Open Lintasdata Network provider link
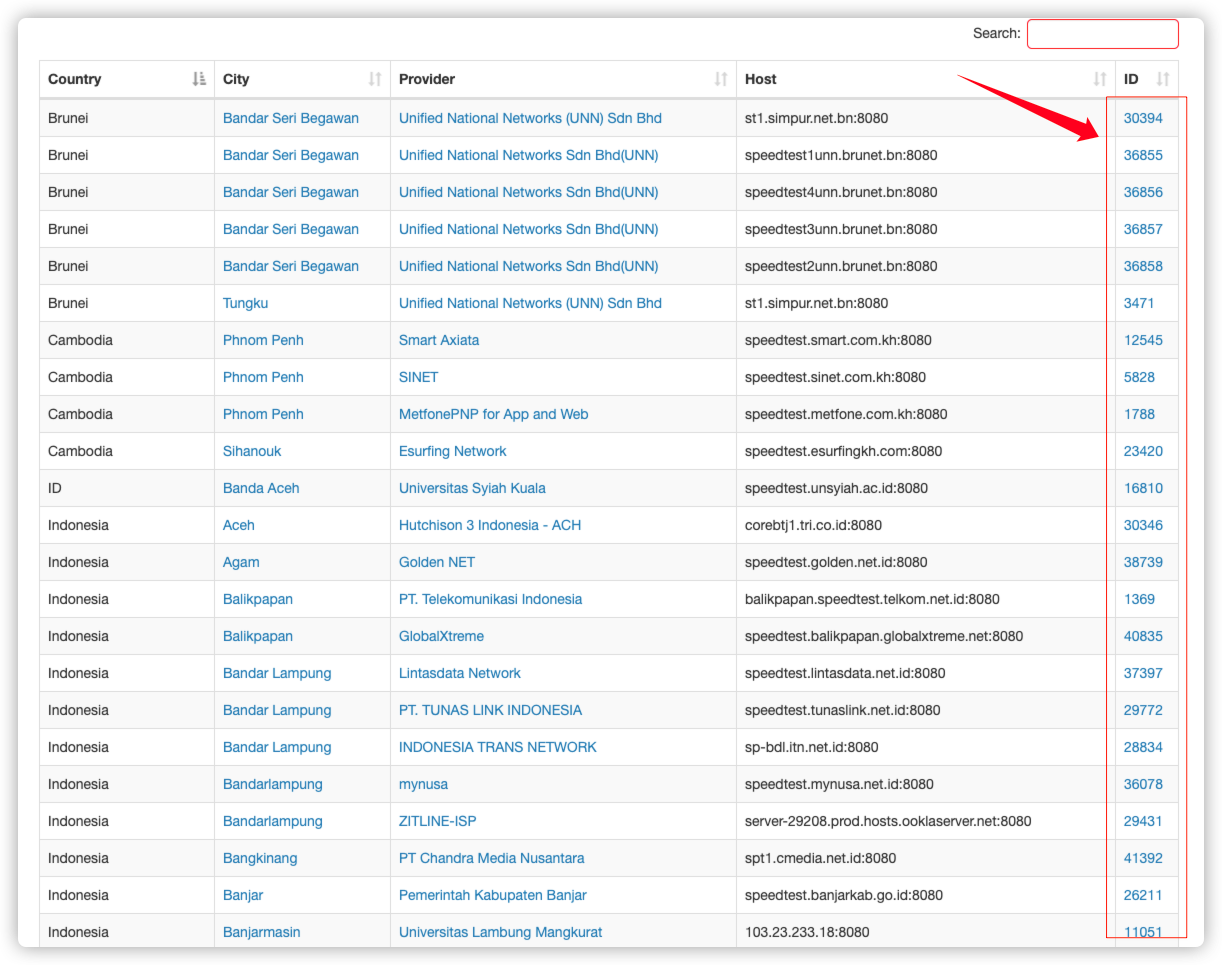Image resolution: width=1222 pixels, height=965 pixels. [460, 673]
